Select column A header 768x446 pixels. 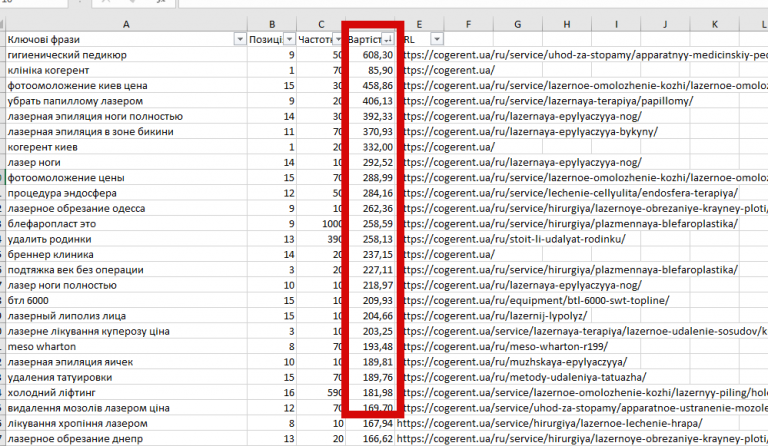click(x=126, y=24)
